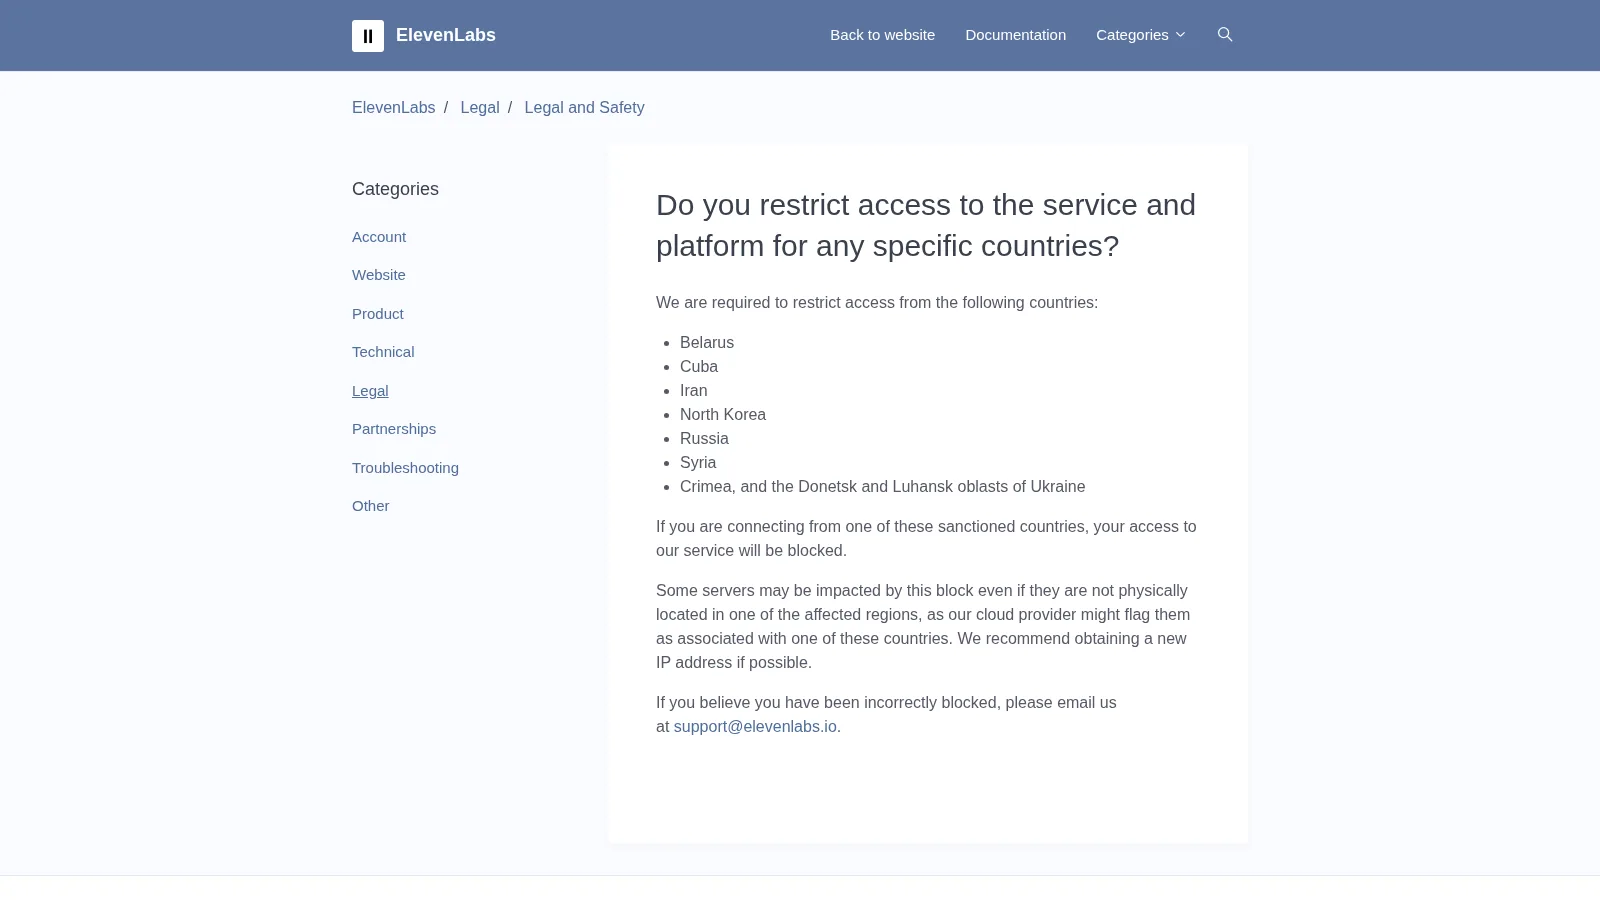Open the Other category
The width and height of the screenshot is (1600, 900).
[x=371, y=506]
